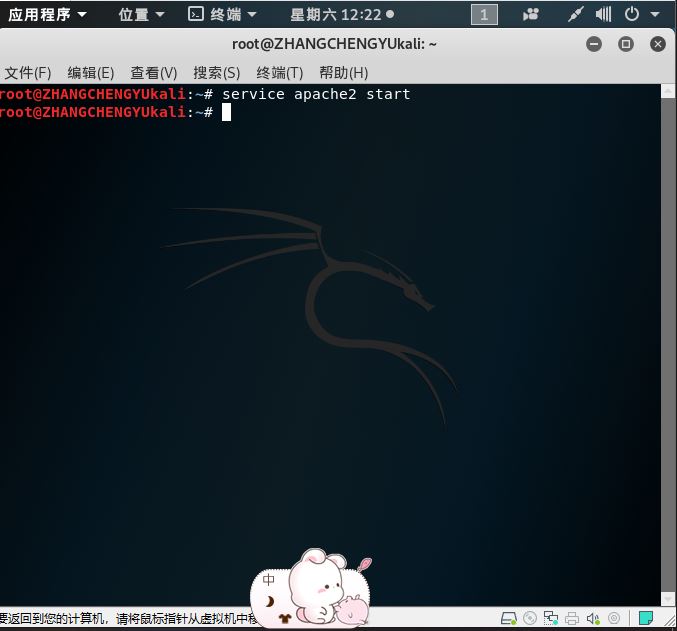The image size is (677, 631).
Task: Click the network connection plug icon
Action: (x=575, y=15)
